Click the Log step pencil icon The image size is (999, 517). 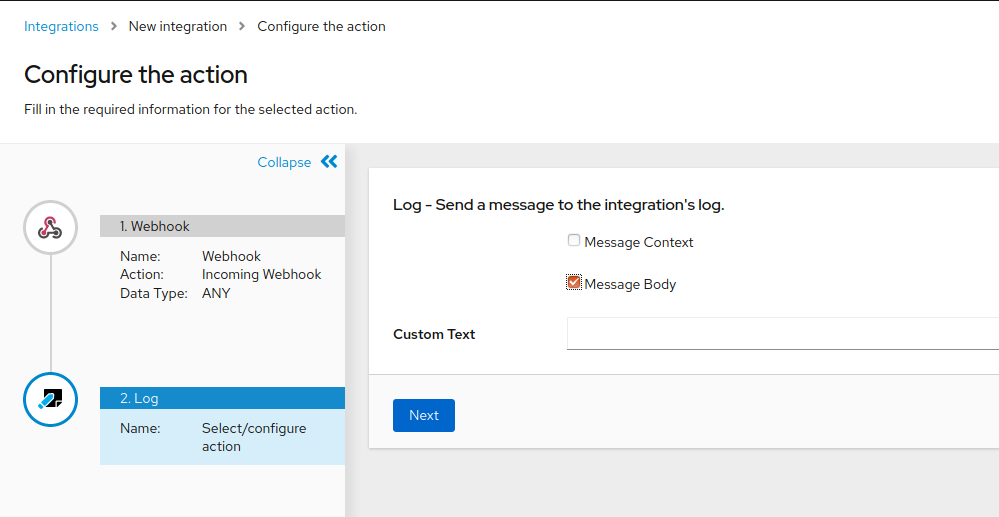coord(50,400)
